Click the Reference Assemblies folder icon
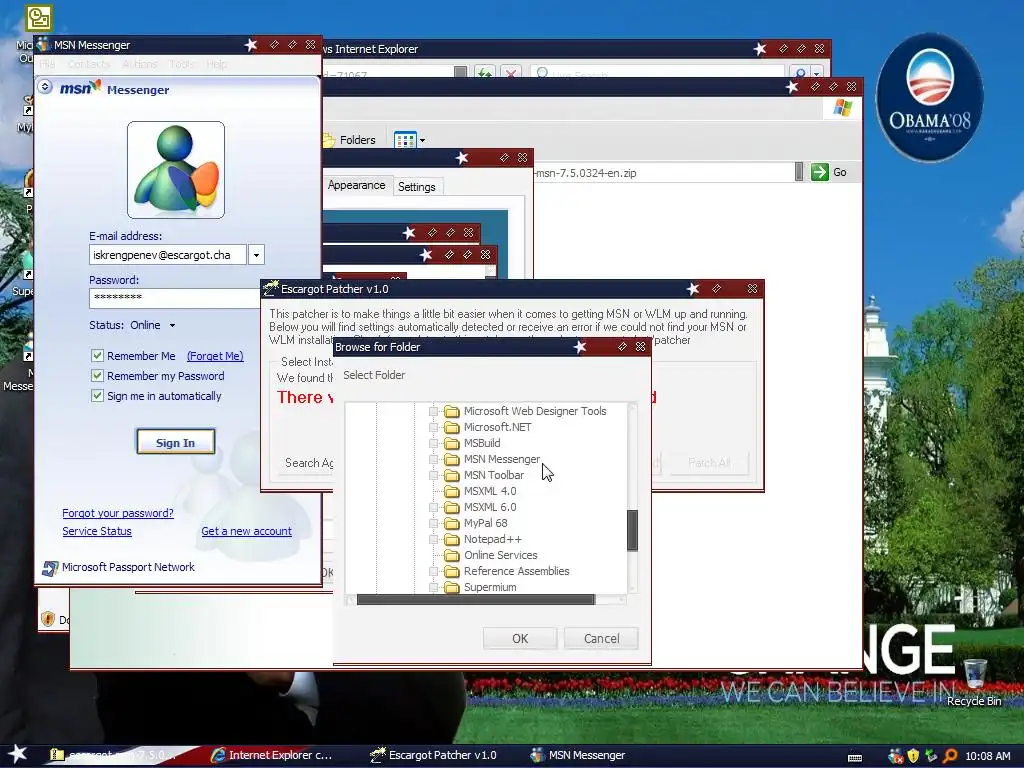Viewport: 1024px width, 768px height. 452,571
